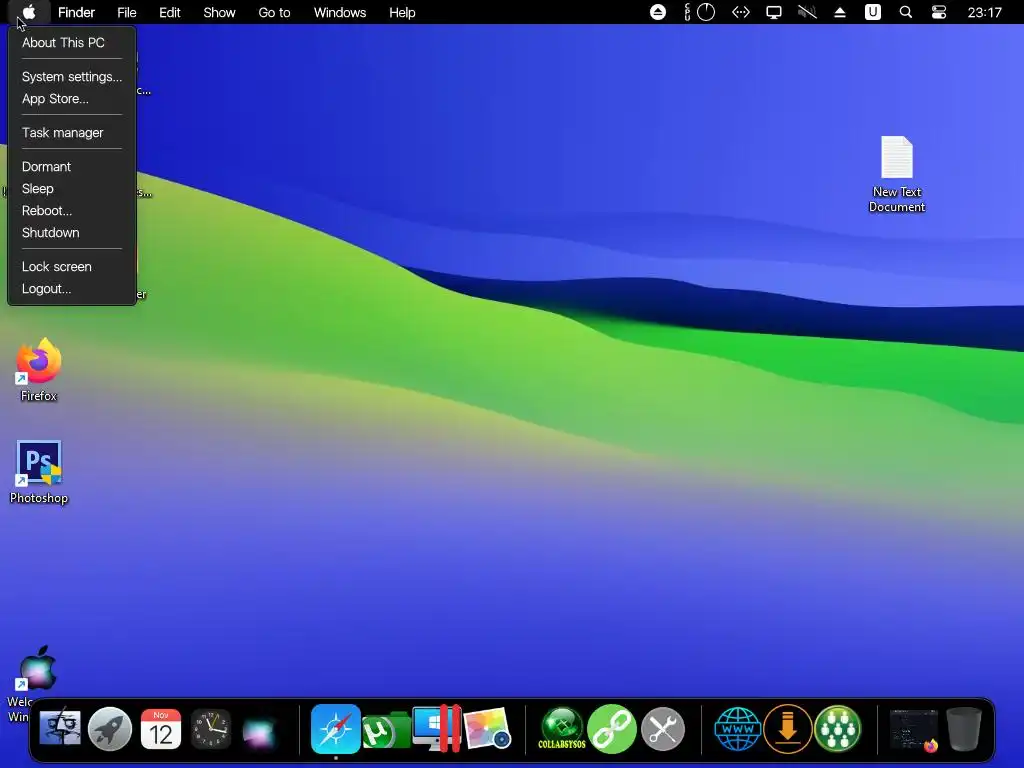Launch Safari compass icon in dock
Screen dimensions: 1024x768
pyautogui.click(x=336, y=728)
